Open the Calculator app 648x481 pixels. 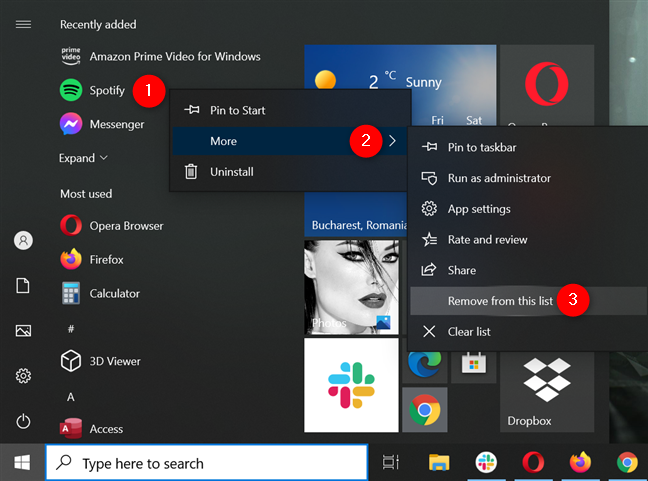(113, 293)
